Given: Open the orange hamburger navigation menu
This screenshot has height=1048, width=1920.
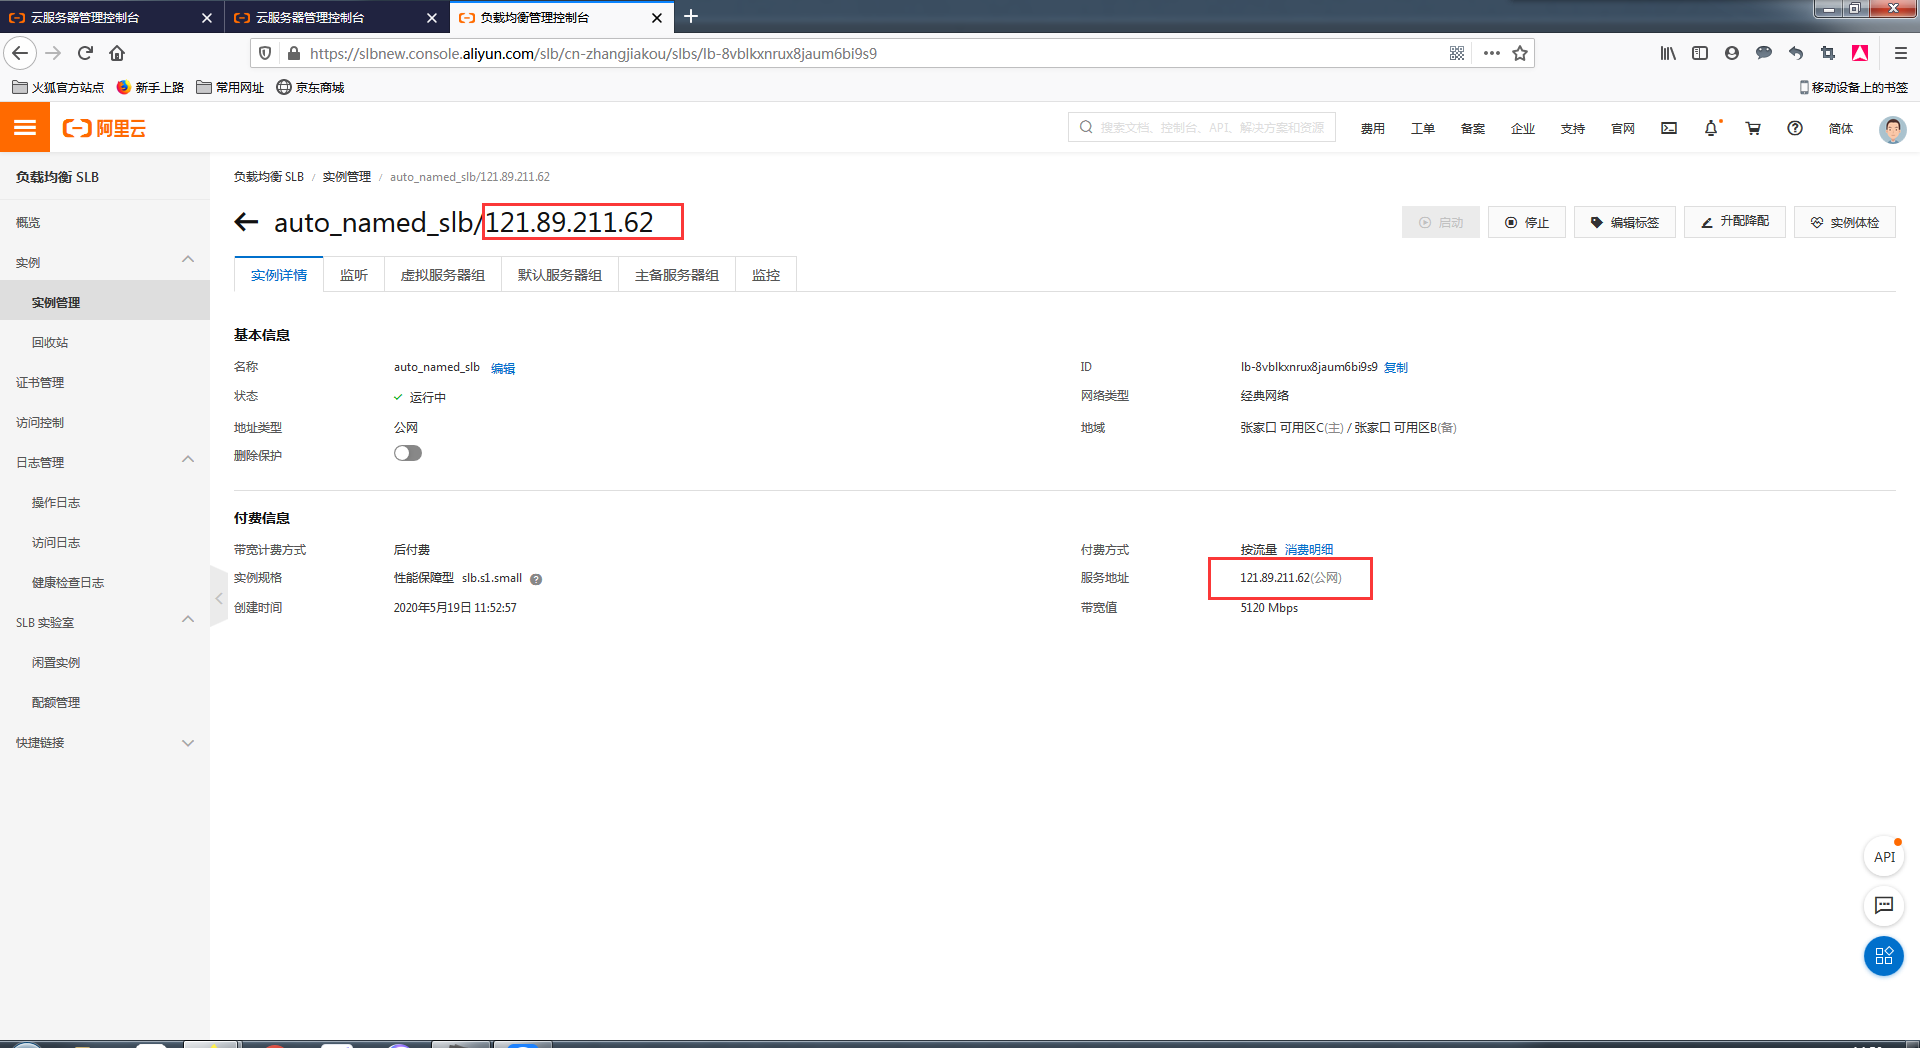Looking at the screenshot, I should click(x=25, y=128).
